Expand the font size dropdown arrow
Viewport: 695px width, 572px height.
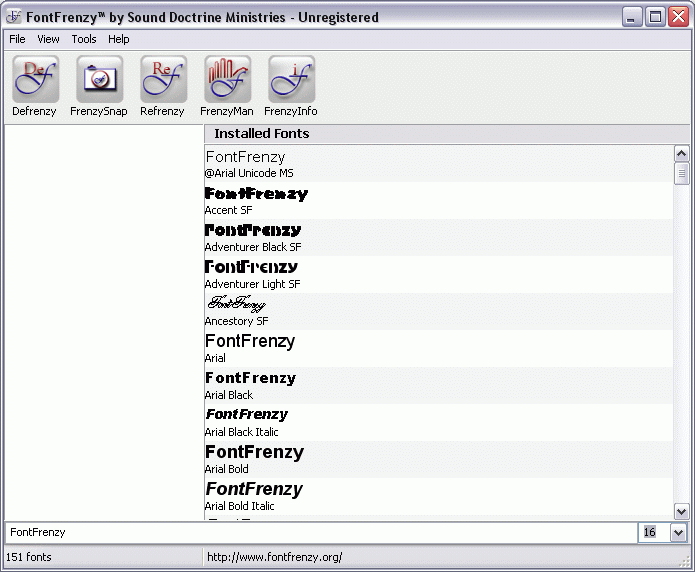(679, 533)
